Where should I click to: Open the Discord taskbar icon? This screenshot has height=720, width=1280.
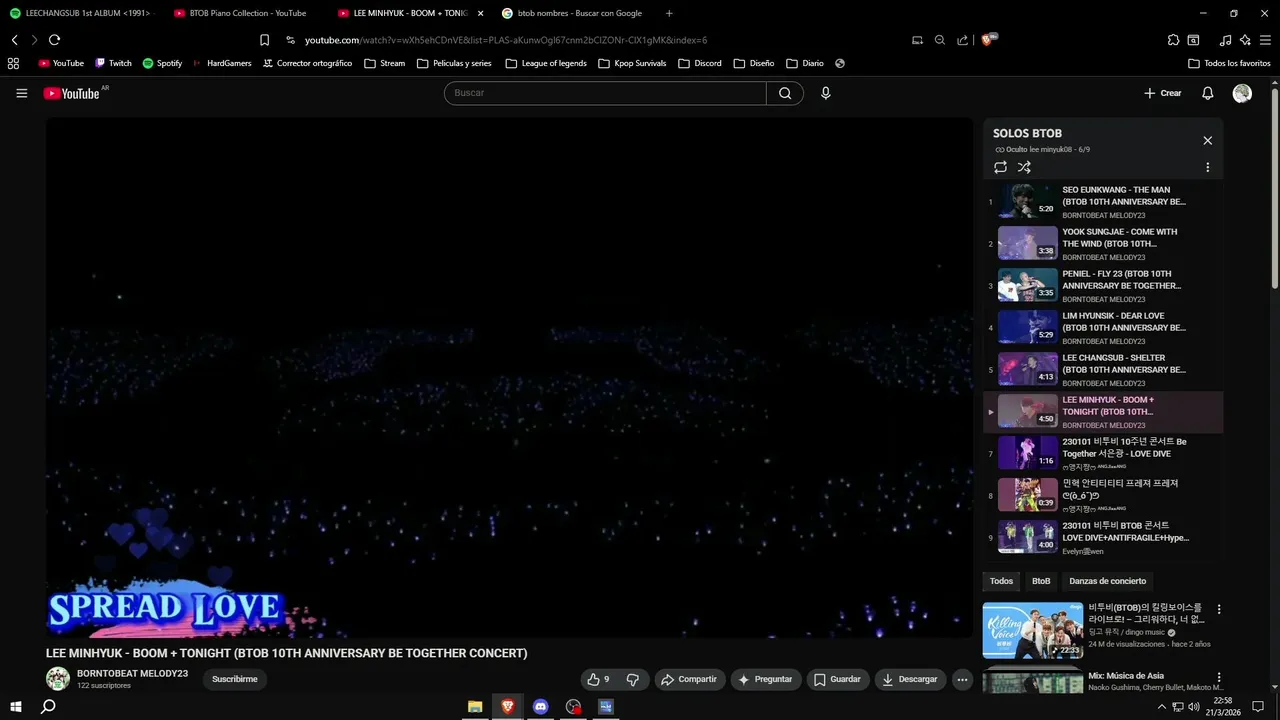point(540,706)
